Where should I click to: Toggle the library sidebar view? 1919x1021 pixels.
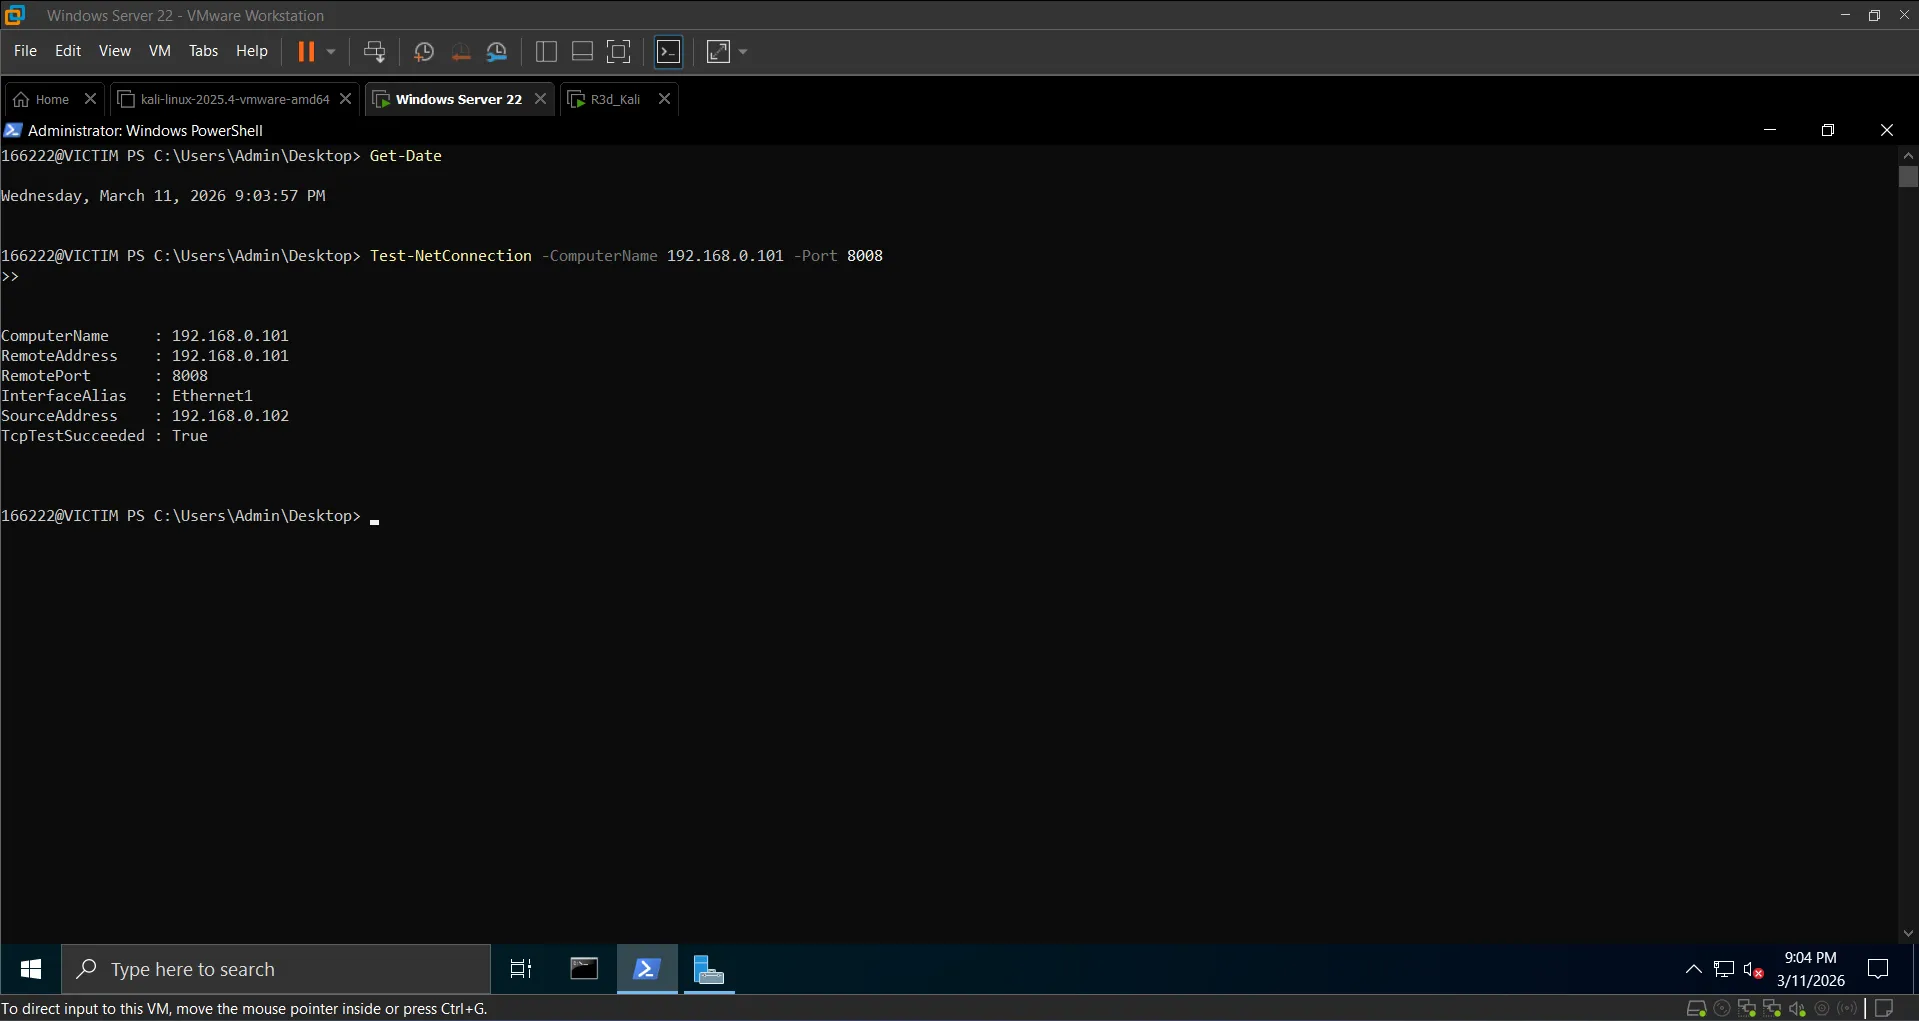546,51
